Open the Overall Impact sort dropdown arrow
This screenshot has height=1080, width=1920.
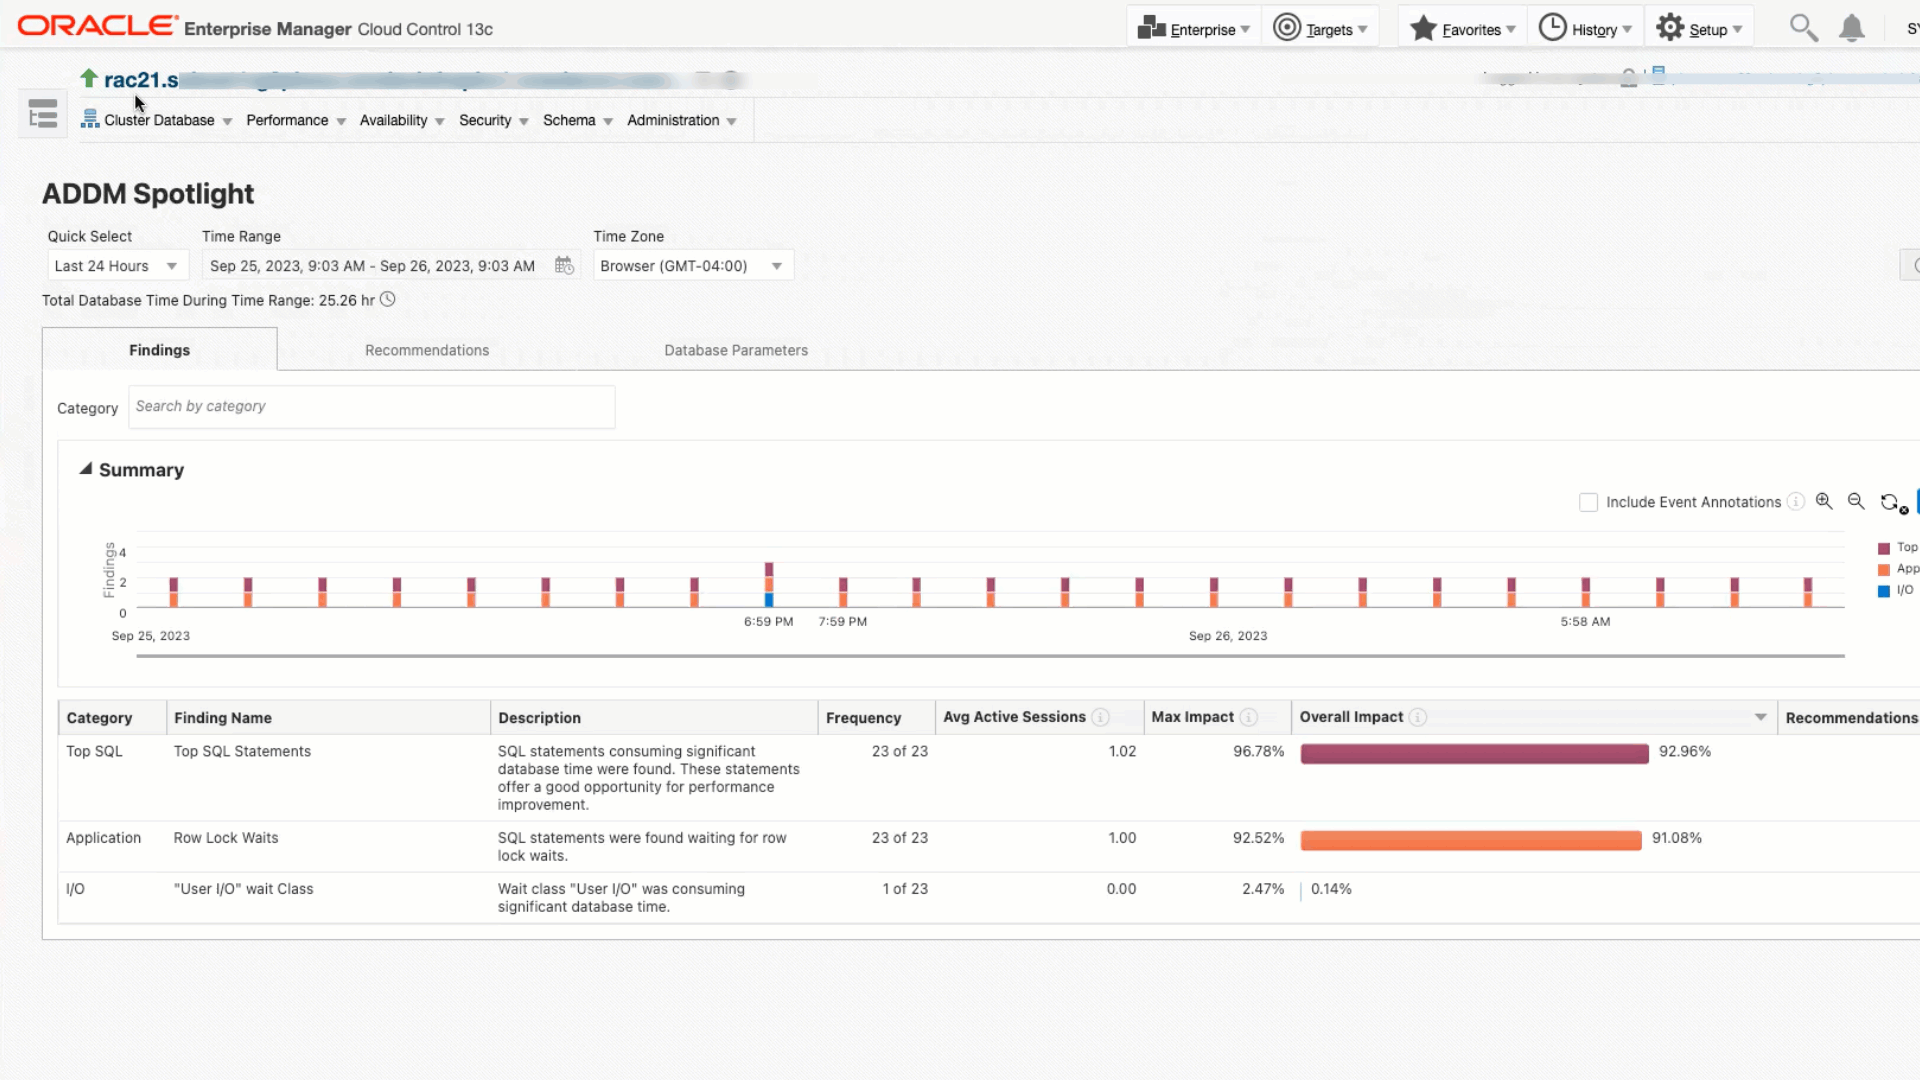point(1760,717)
